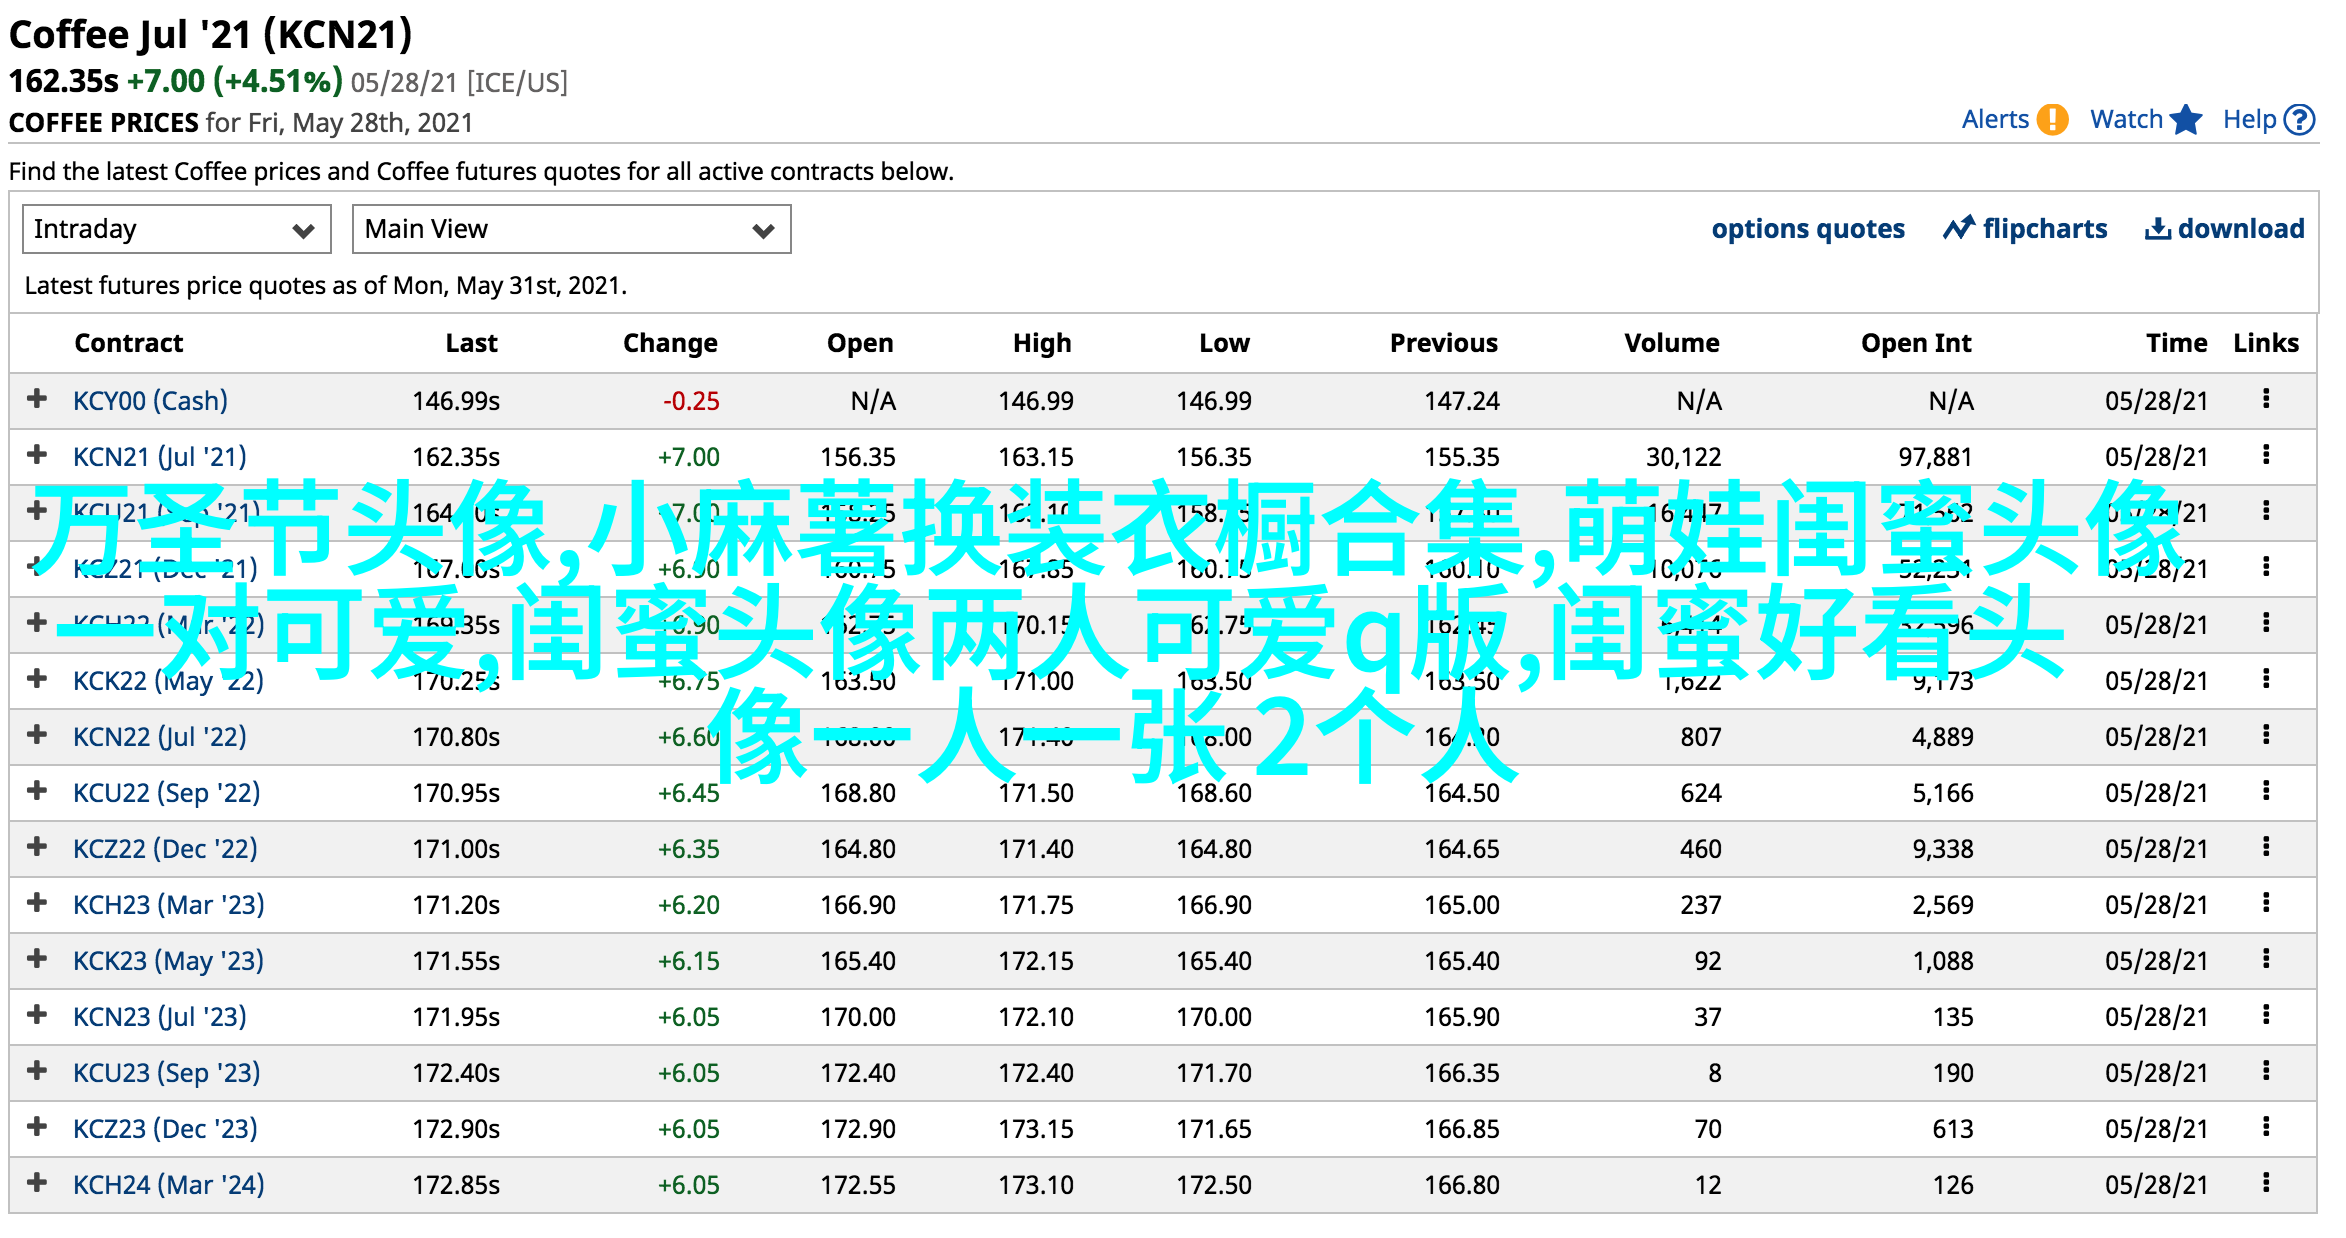This screenshot has width=2346, height=1238.
Task: Open the KCK22 (May '22) contract link
Action: 168,680
